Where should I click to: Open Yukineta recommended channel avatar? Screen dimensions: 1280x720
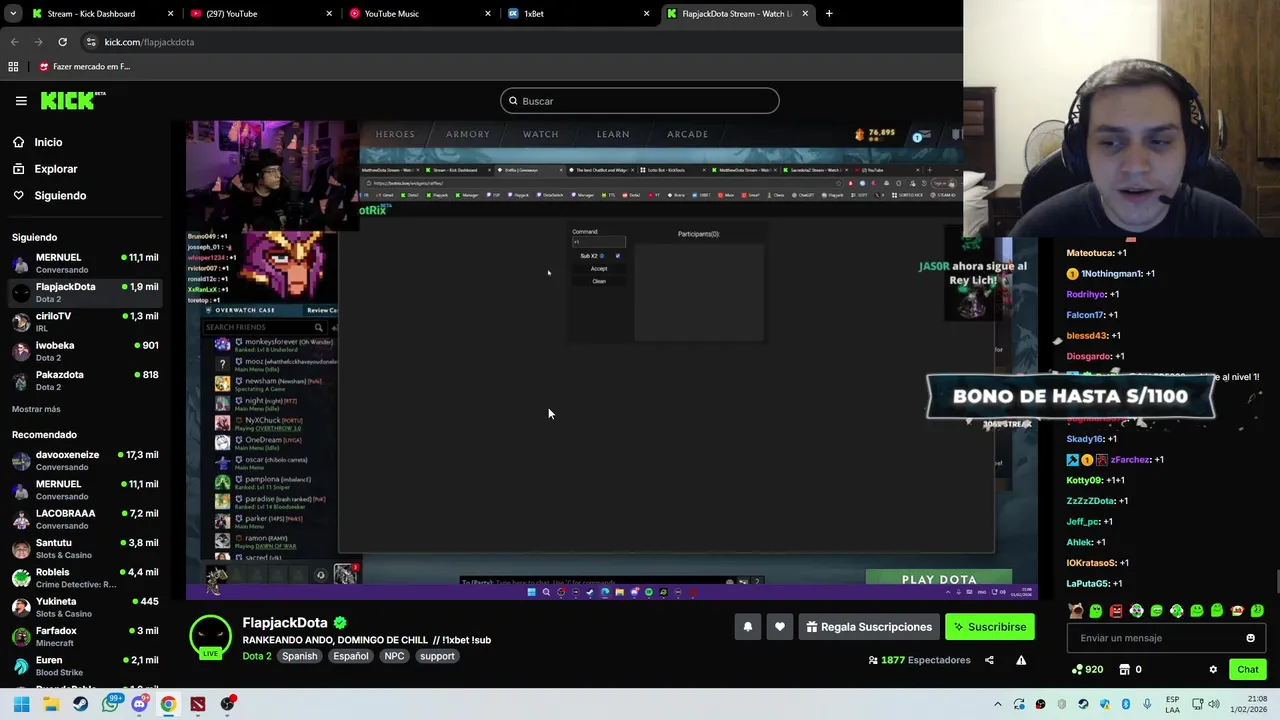pos(21,607)
